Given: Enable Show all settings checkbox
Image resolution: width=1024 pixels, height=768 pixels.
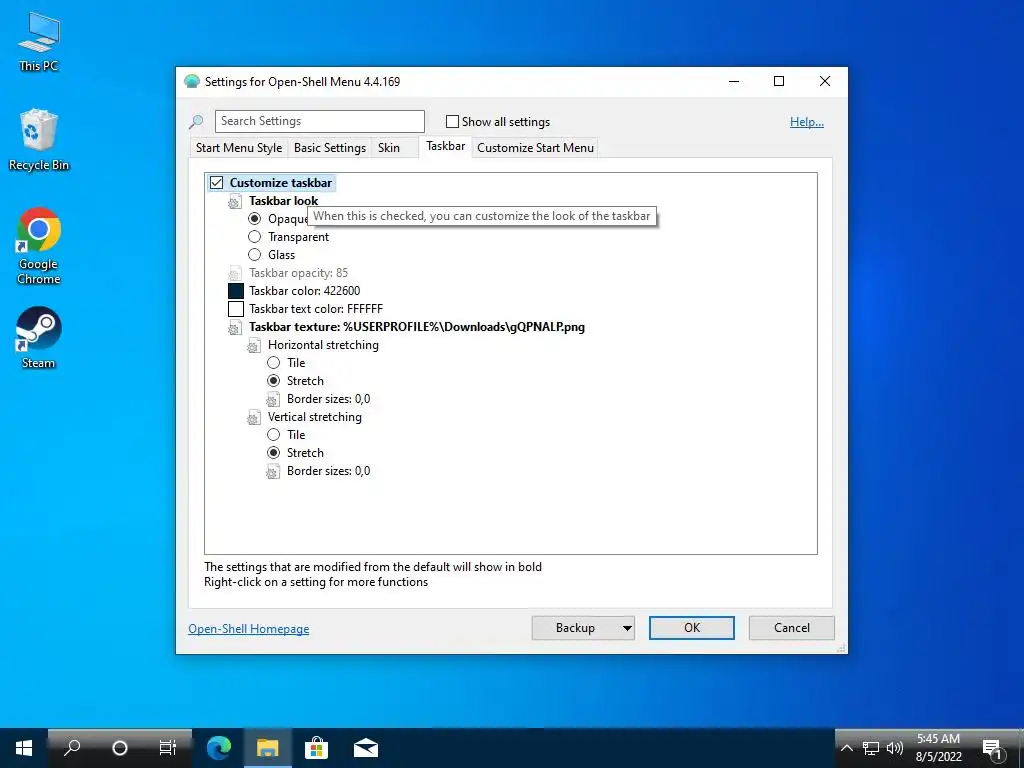Looking at the screenshot, I should [452, 121].
